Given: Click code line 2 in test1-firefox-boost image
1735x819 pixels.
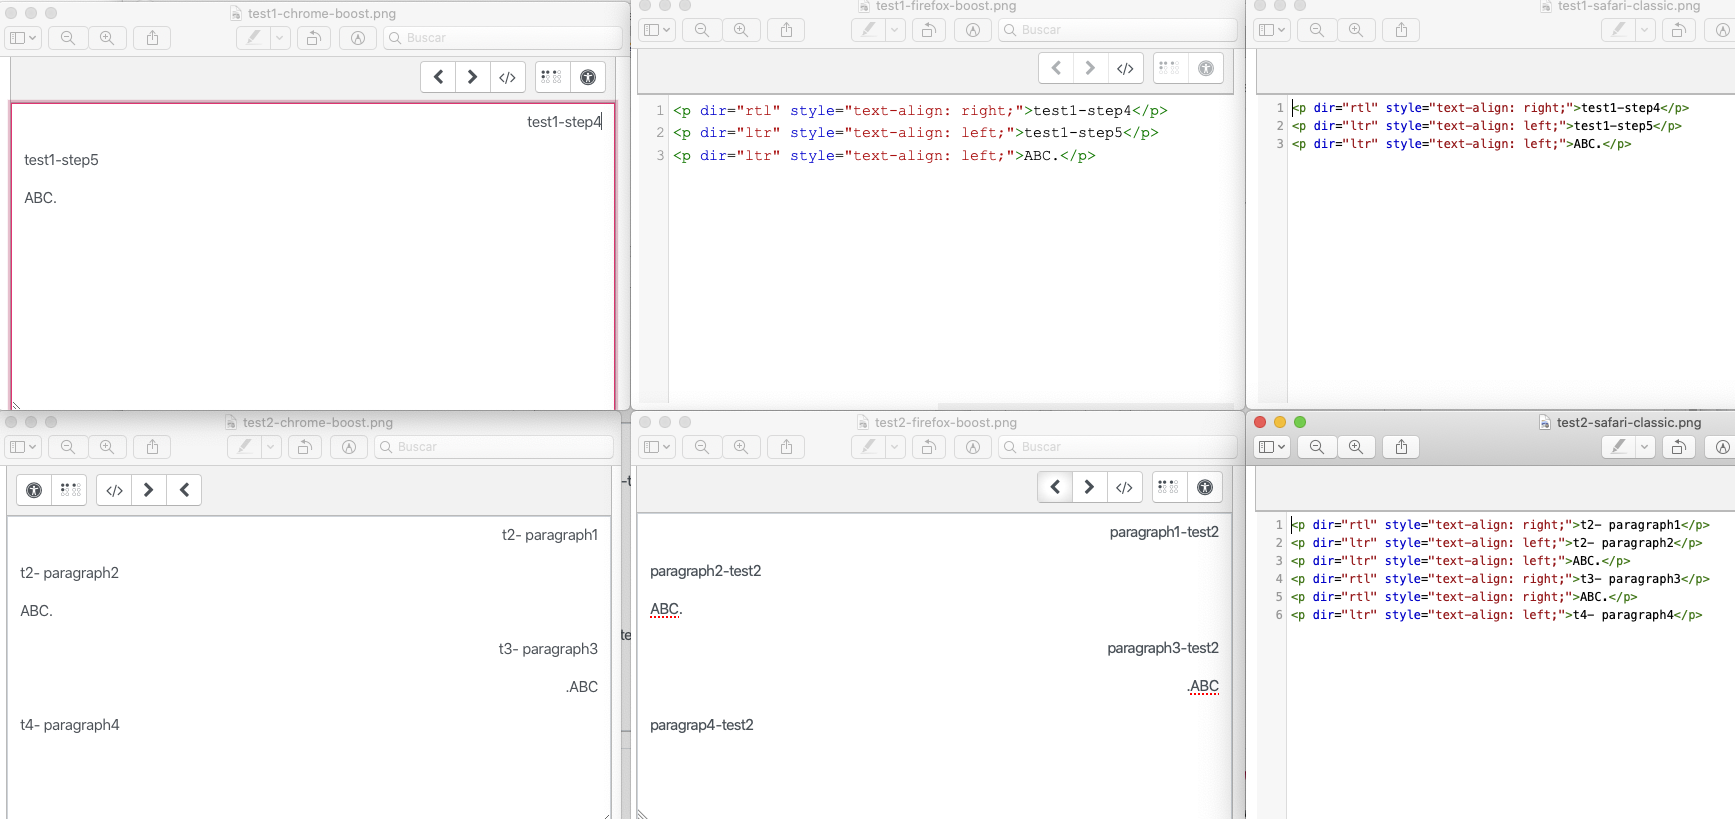Looking at the screenshot, I should (916, 133).
